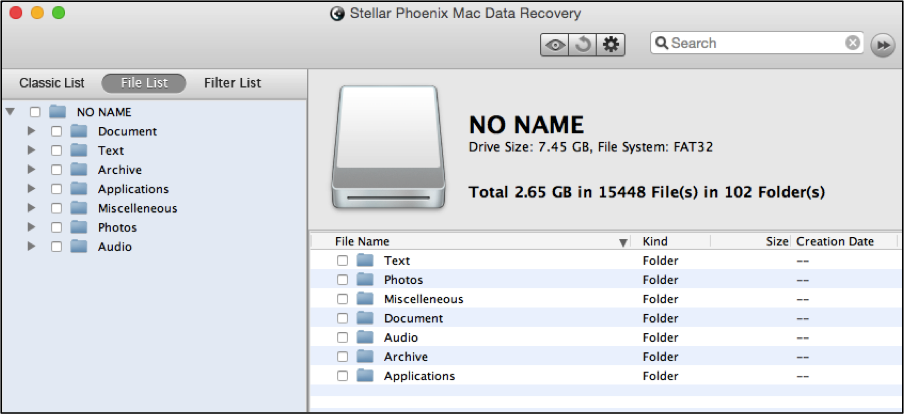Check the Photos checkbox in the tree
Viewport: 904px width, 414px height.
56,227
